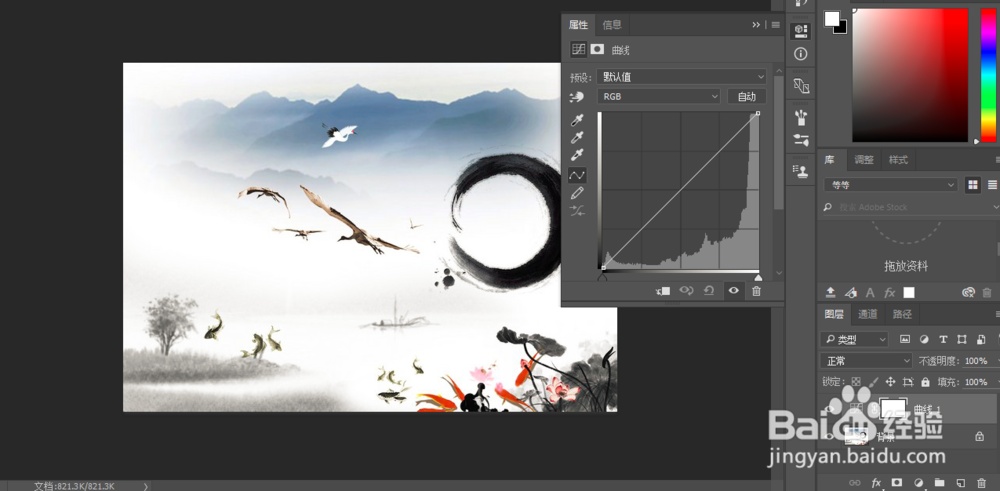Open the Info panel icon in the dock
This screenshot has height=491, width=1000.
pyautogui.click(x=800, y=54)
